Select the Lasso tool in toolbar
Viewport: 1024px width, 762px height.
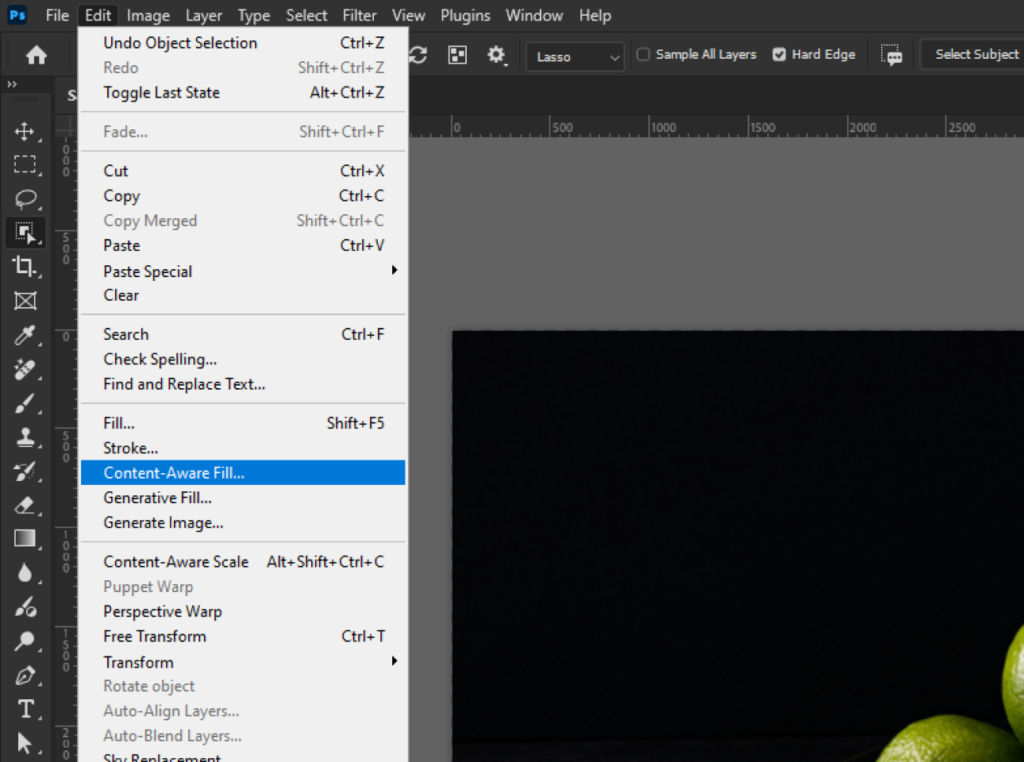[25, 198]
